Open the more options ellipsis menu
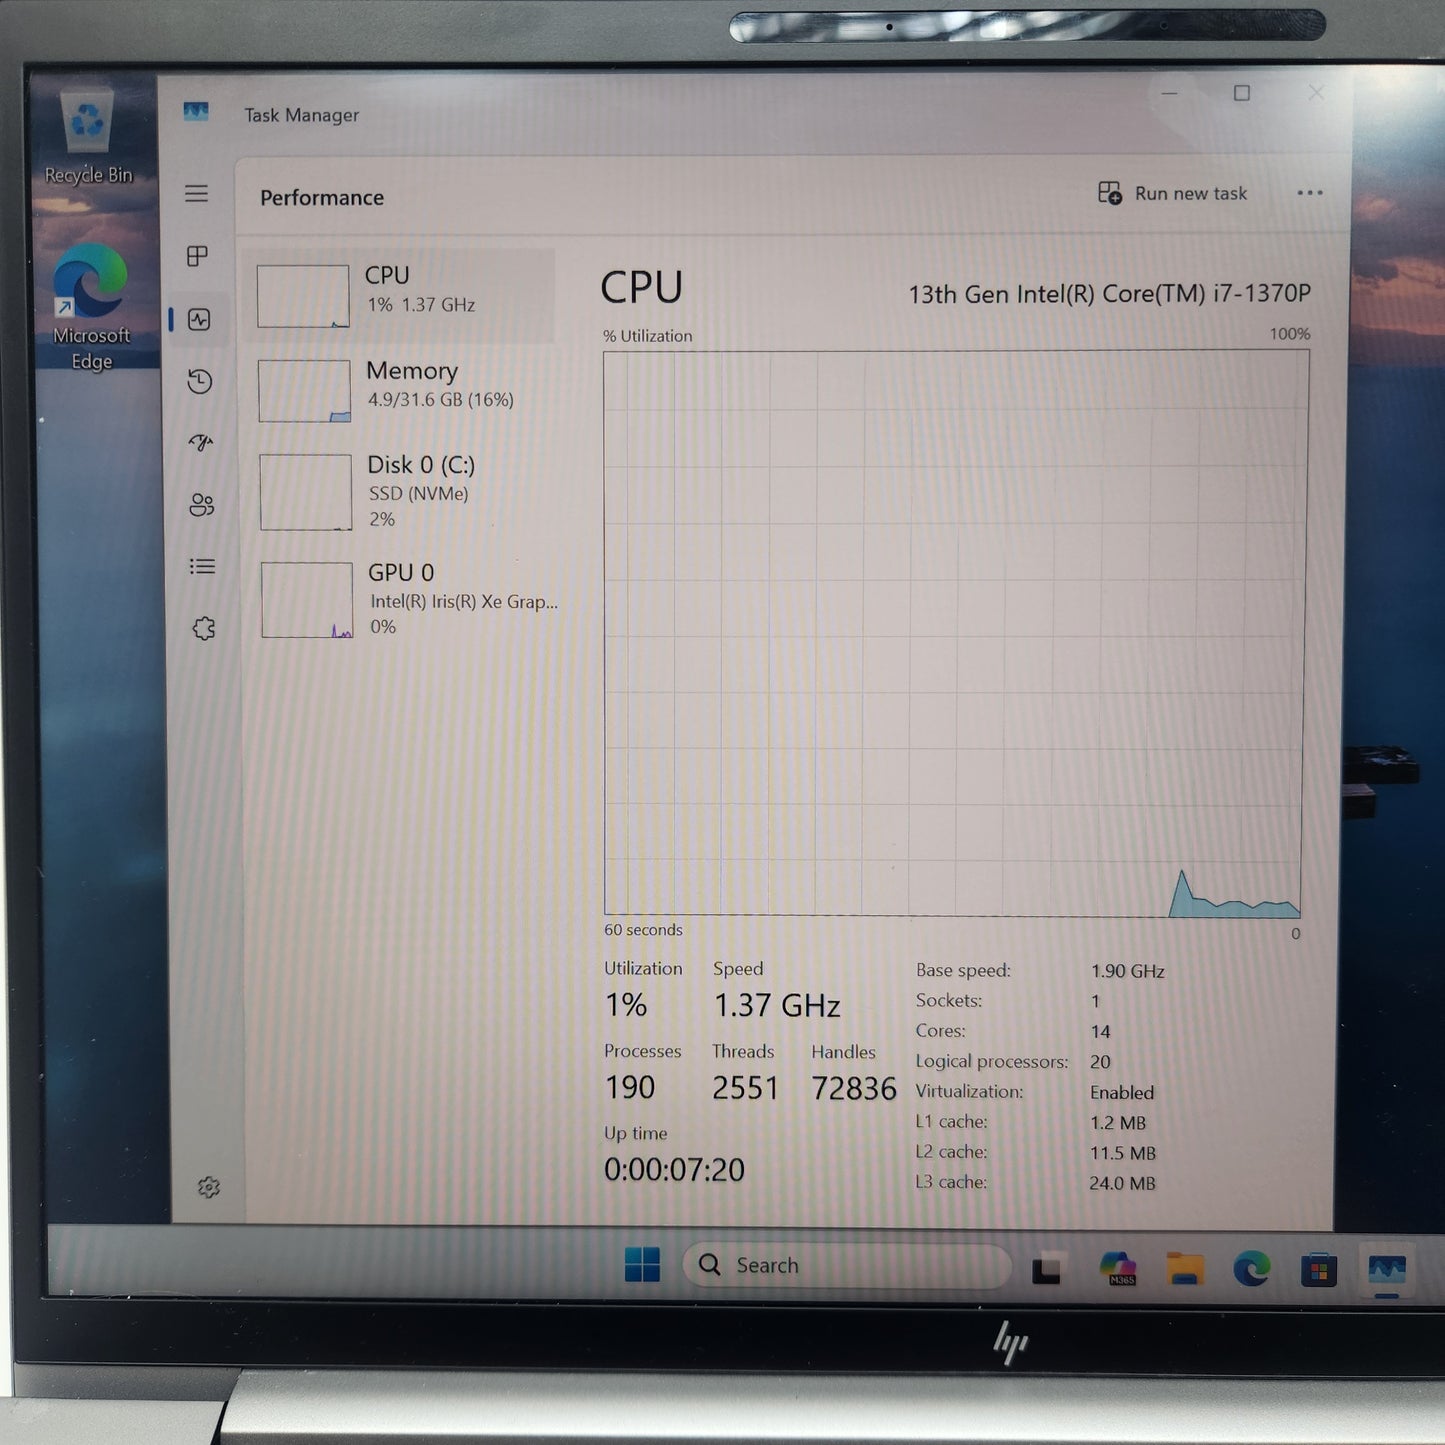Screen dimensions: 1445x1445 pyautogui.click(x=1310, y=193)
